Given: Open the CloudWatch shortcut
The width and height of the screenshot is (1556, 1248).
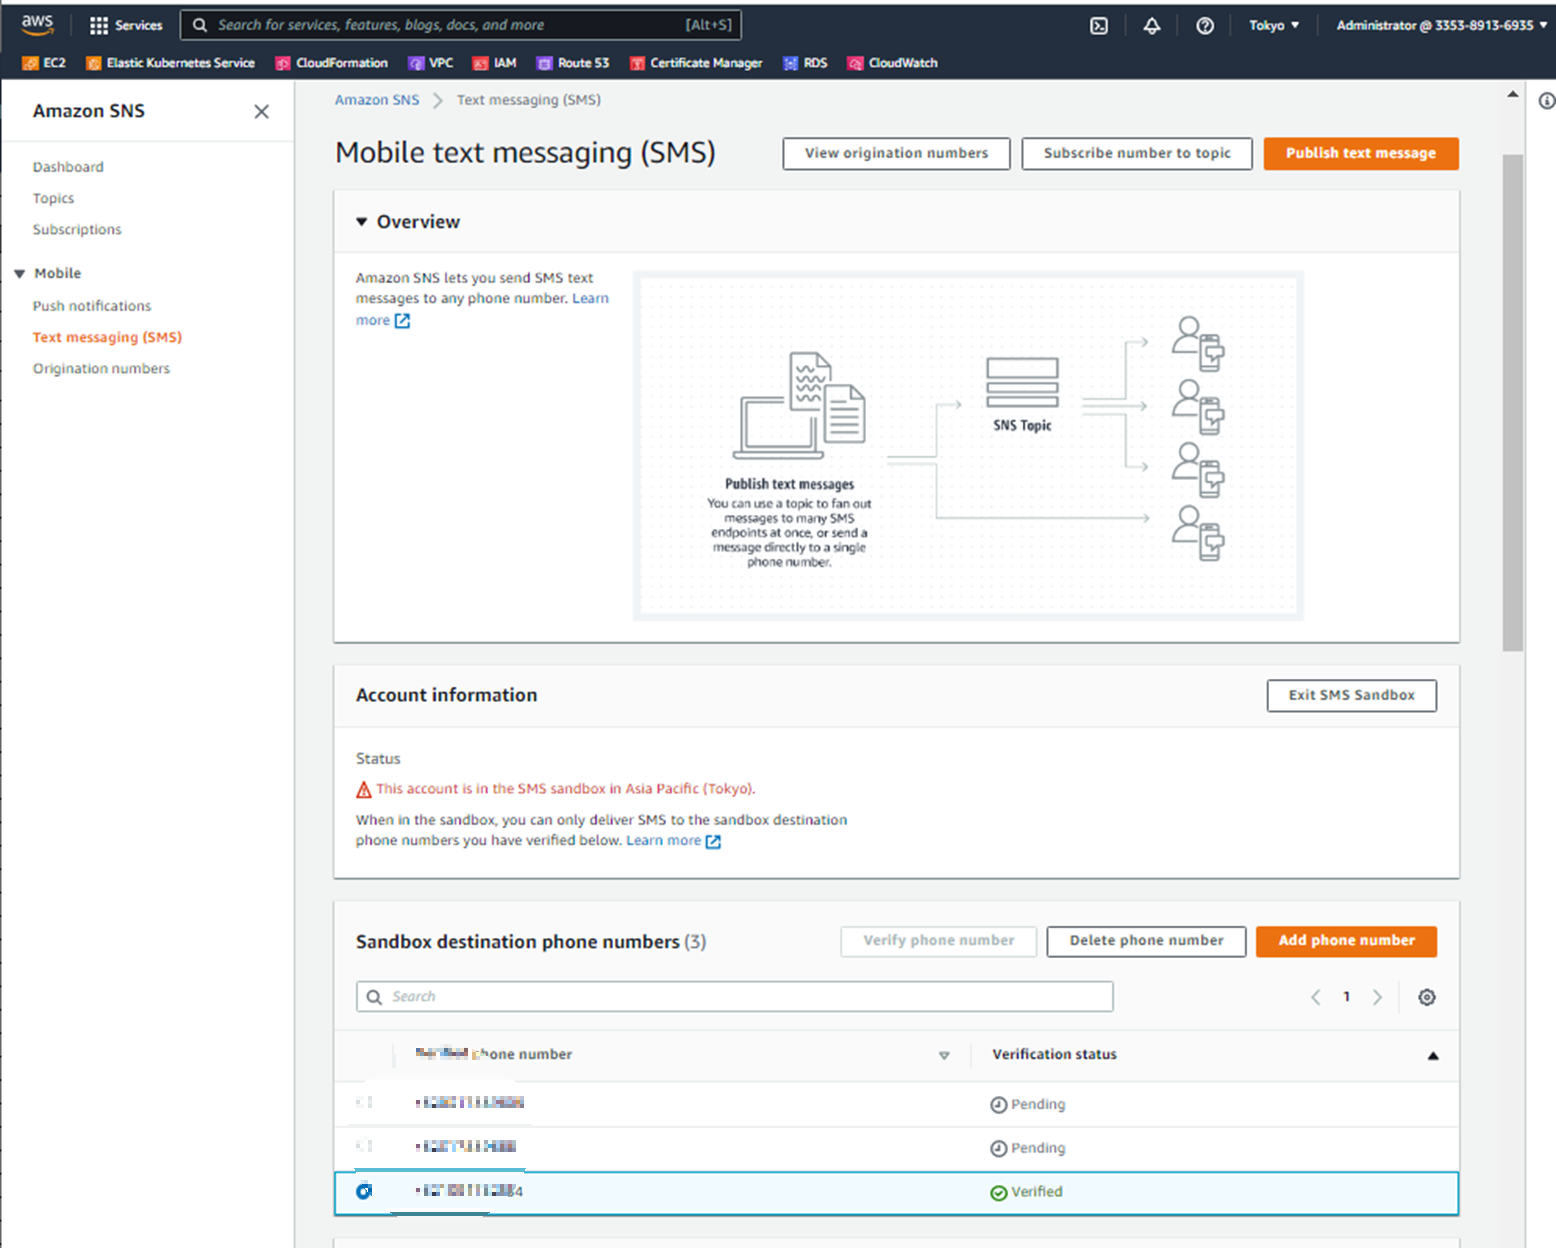Looking at the screenshot, I should [x=892, y=63].
